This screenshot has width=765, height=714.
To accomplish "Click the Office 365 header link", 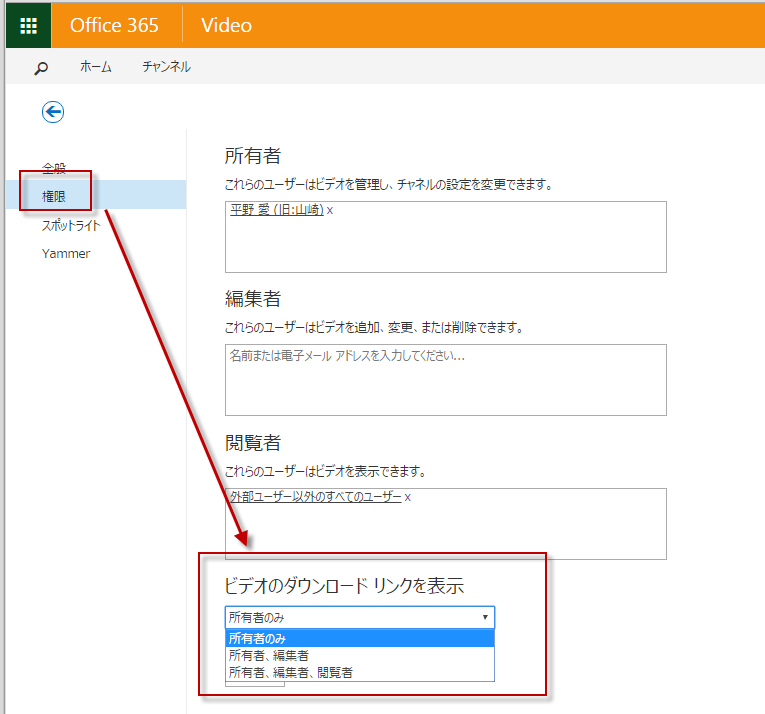I will (114, 25).
